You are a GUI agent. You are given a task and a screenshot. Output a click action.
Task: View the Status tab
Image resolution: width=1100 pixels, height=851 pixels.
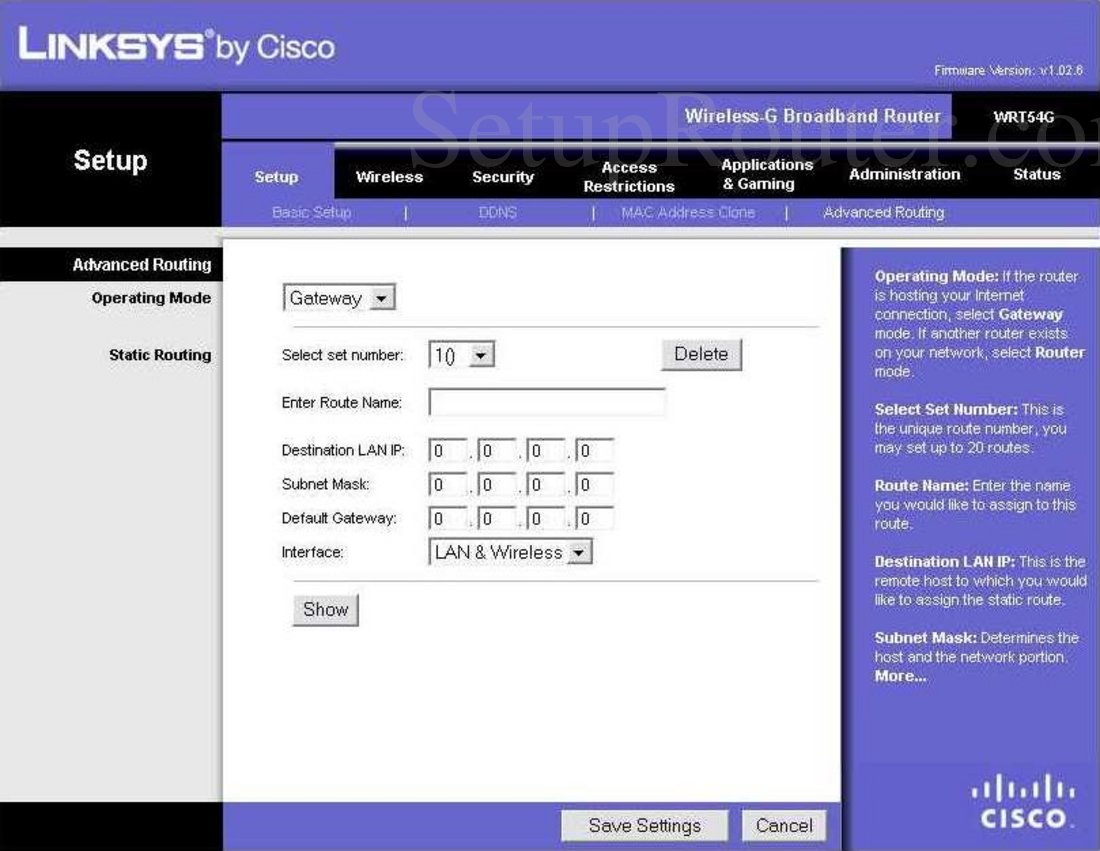[x=1036, y=174]
